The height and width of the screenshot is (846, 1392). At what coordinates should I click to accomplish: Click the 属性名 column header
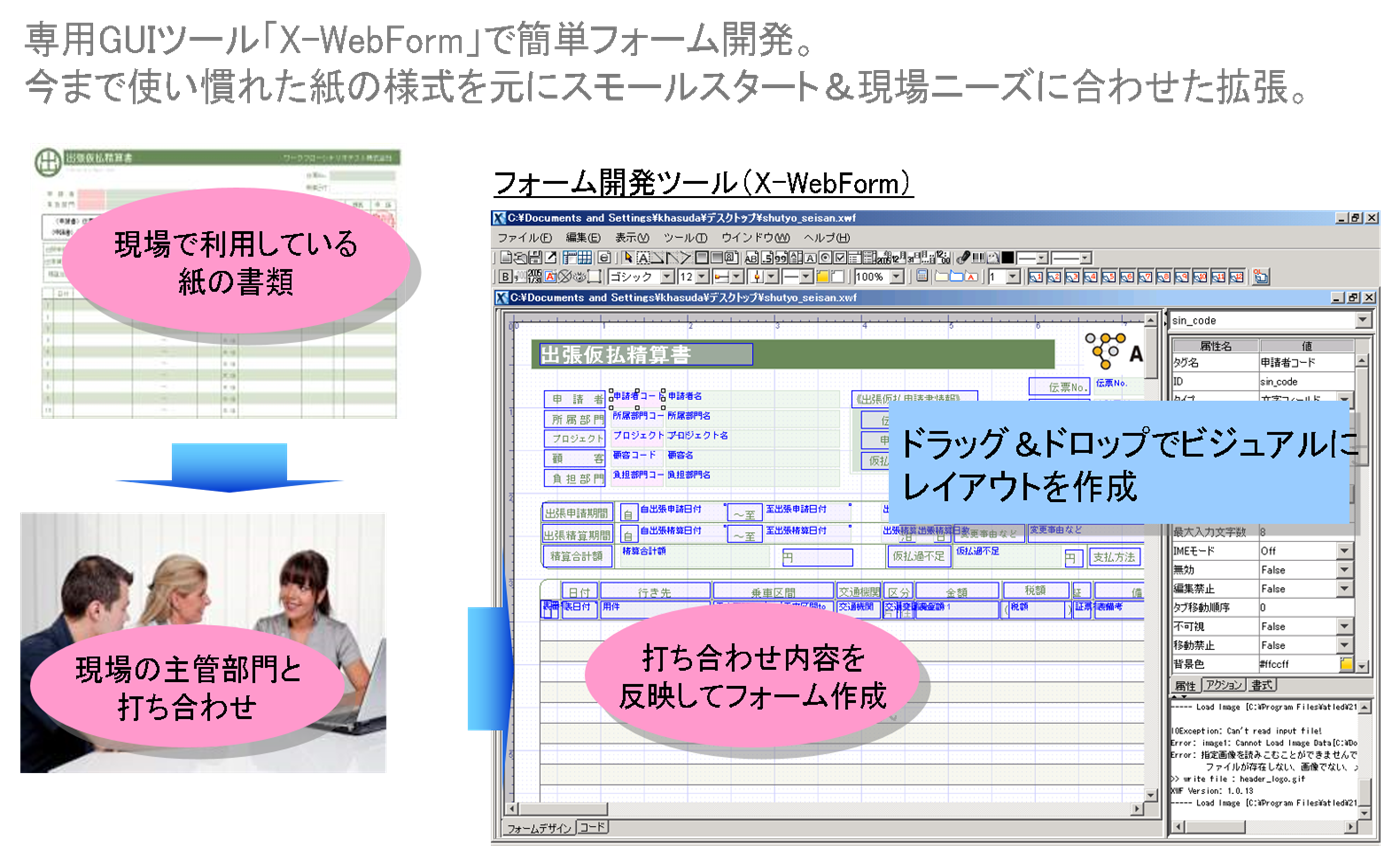coord(1214,344)
